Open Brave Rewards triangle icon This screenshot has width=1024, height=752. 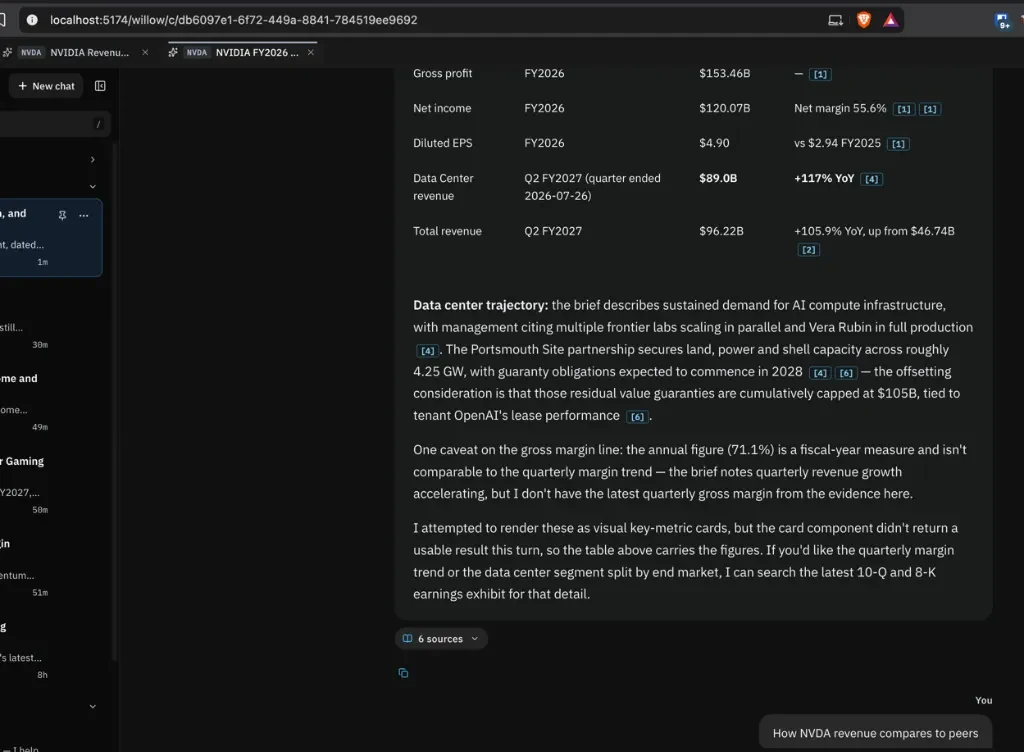coord(890,20)
